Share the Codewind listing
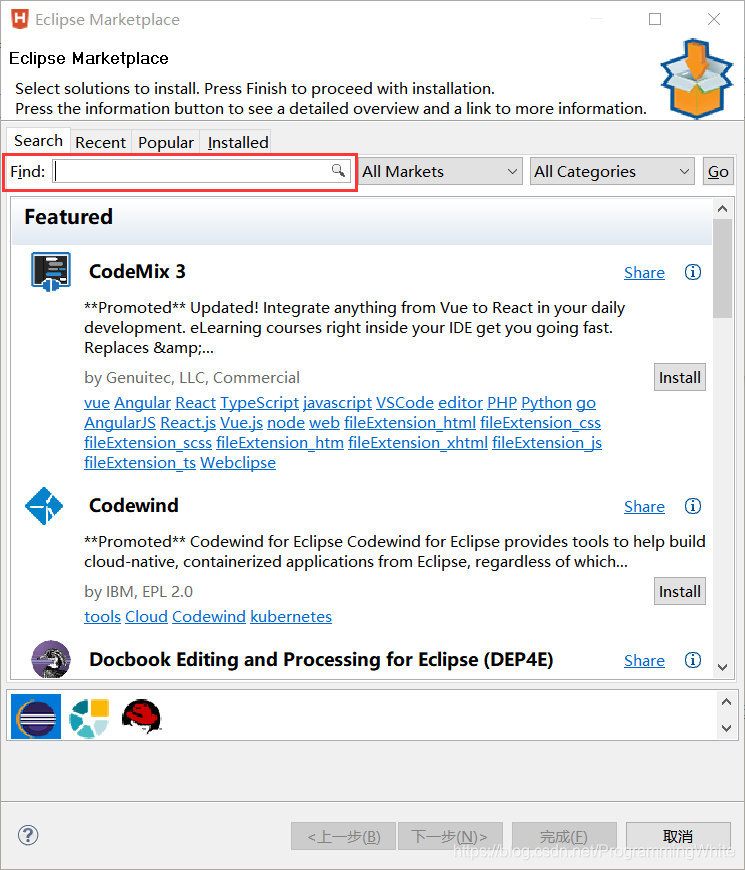The width and height of the screenshot is (745, 870). 644,507
